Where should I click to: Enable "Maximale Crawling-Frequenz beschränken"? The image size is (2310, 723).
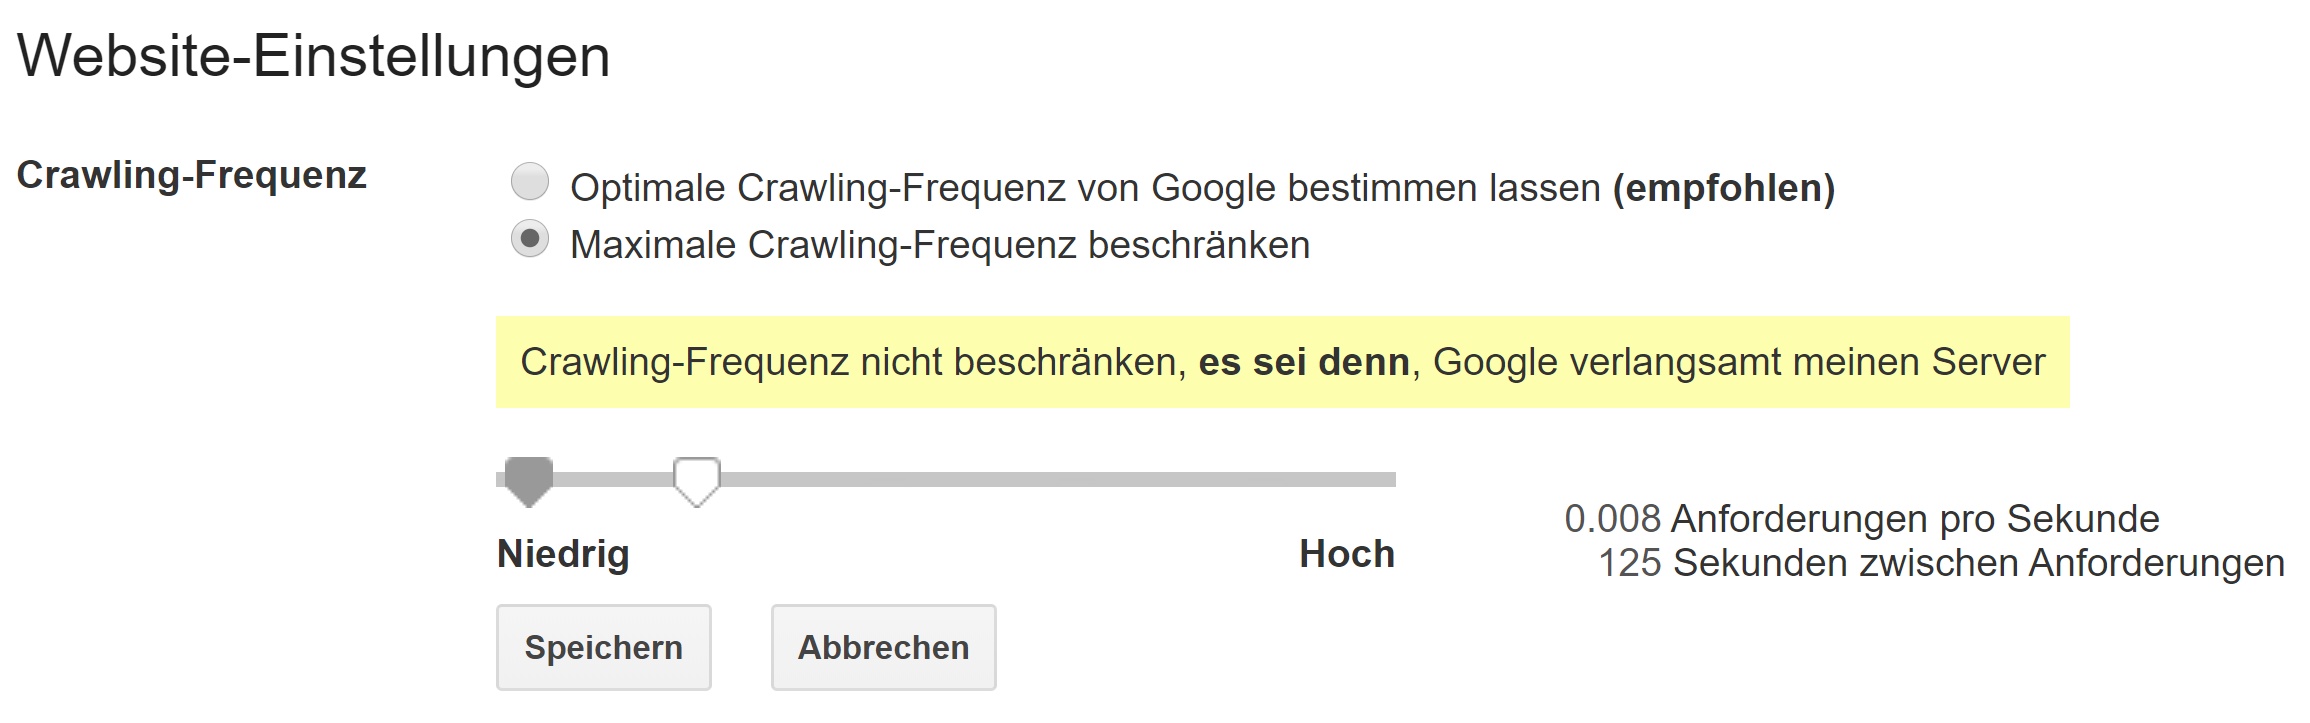coord(531,240)
